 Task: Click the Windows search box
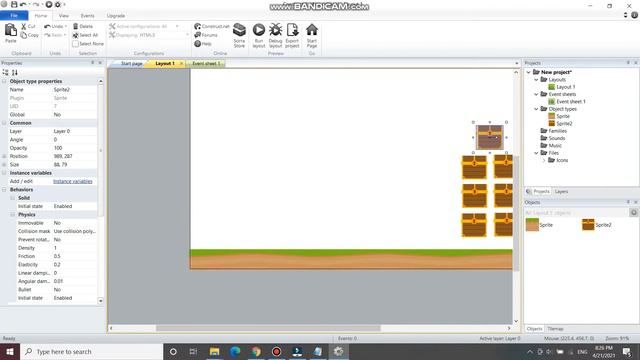(x=92, y=351)
